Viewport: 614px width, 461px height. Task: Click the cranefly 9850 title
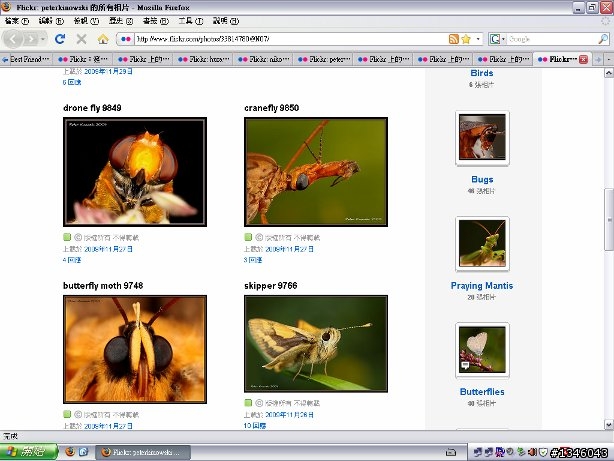(271, 108)
